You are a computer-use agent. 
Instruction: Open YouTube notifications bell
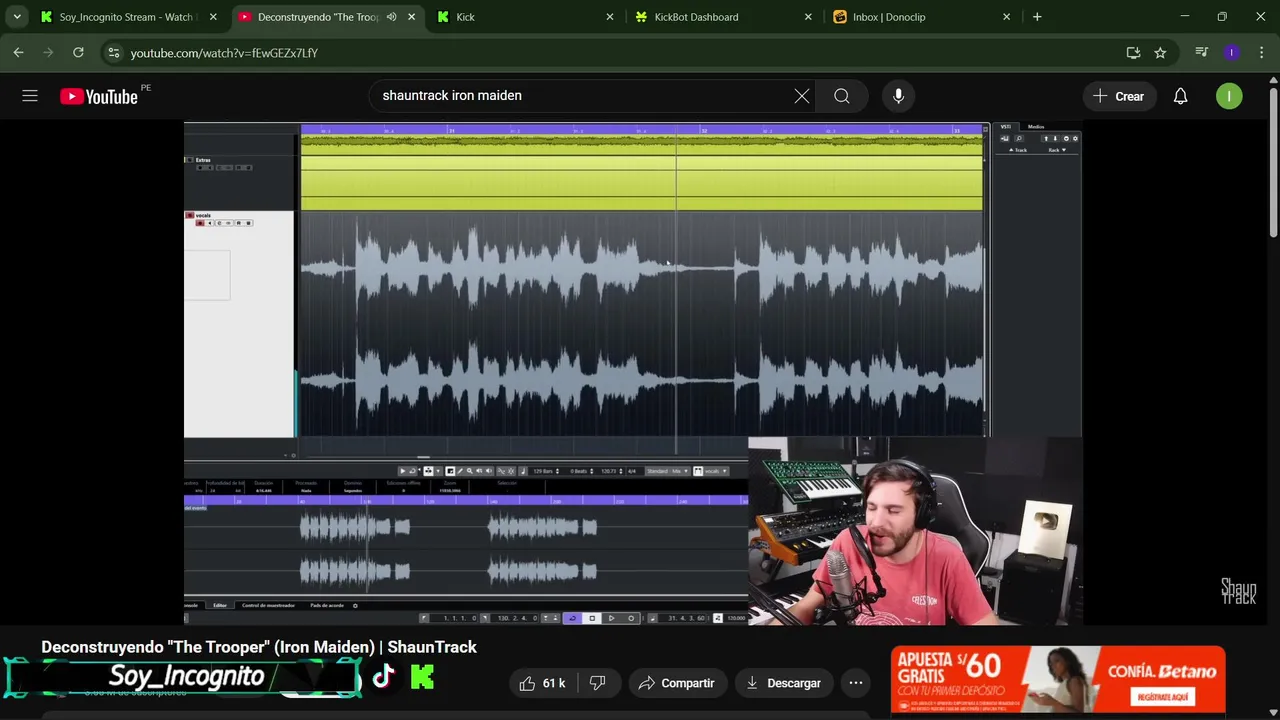click(1180, 96)
